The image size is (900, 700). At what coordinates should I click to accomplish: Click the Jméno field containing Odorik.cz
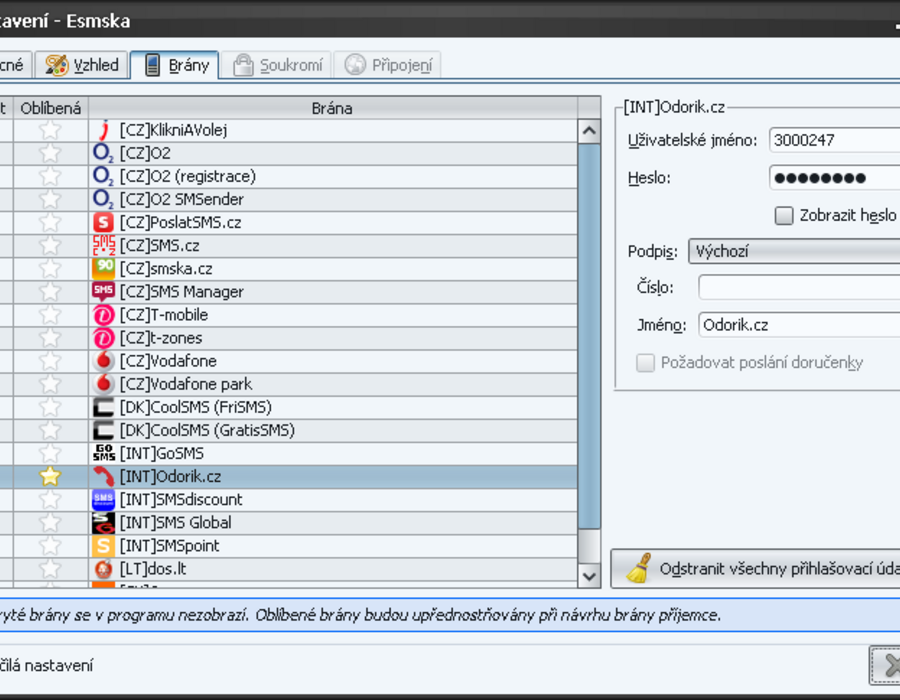(x=799, y=325)
